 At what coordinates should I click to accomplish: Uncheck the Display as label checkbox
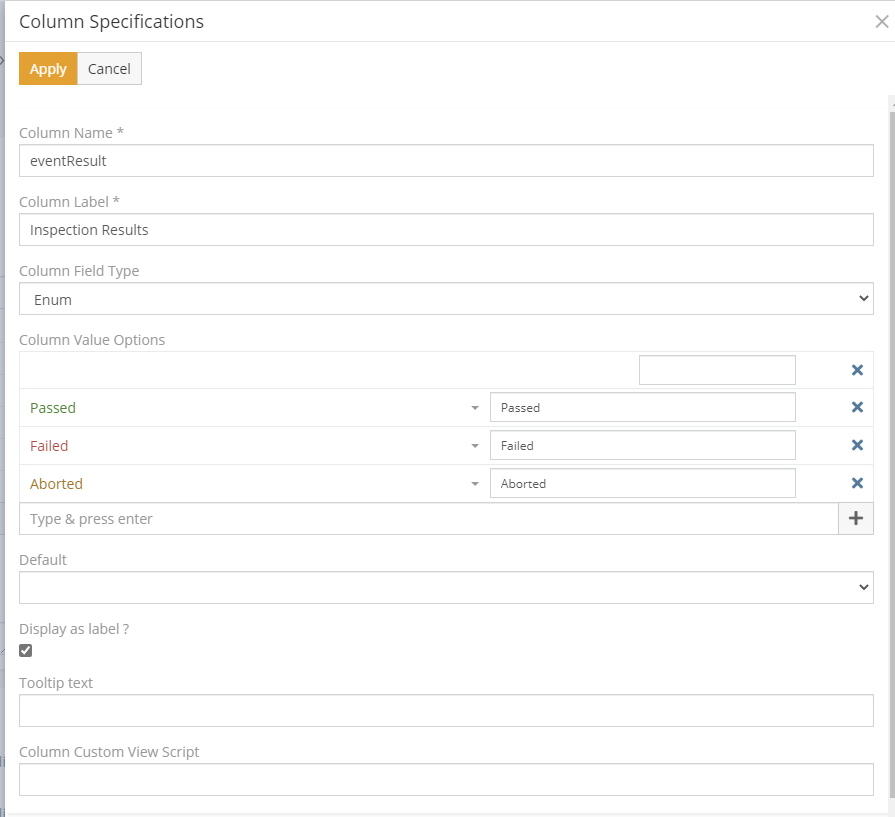[26, 651]
